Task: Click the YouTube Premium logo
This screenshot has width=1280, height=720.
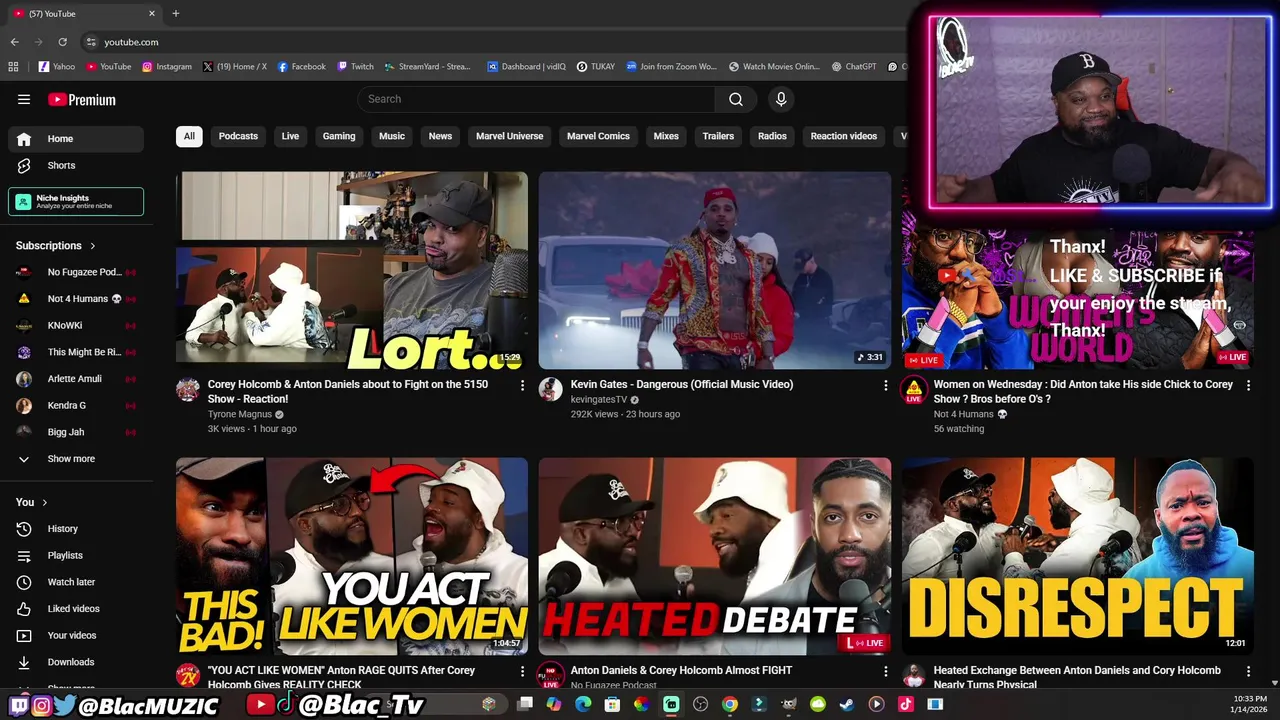Action: (82, 99)
